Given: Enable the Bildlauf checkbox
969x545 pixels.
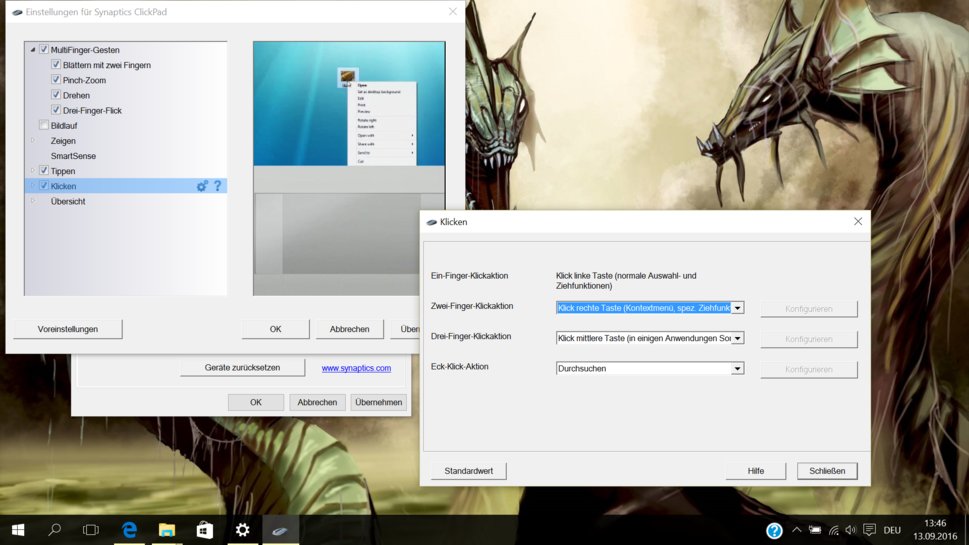Looking at the screenshot, I should click(x=43, y=126).
